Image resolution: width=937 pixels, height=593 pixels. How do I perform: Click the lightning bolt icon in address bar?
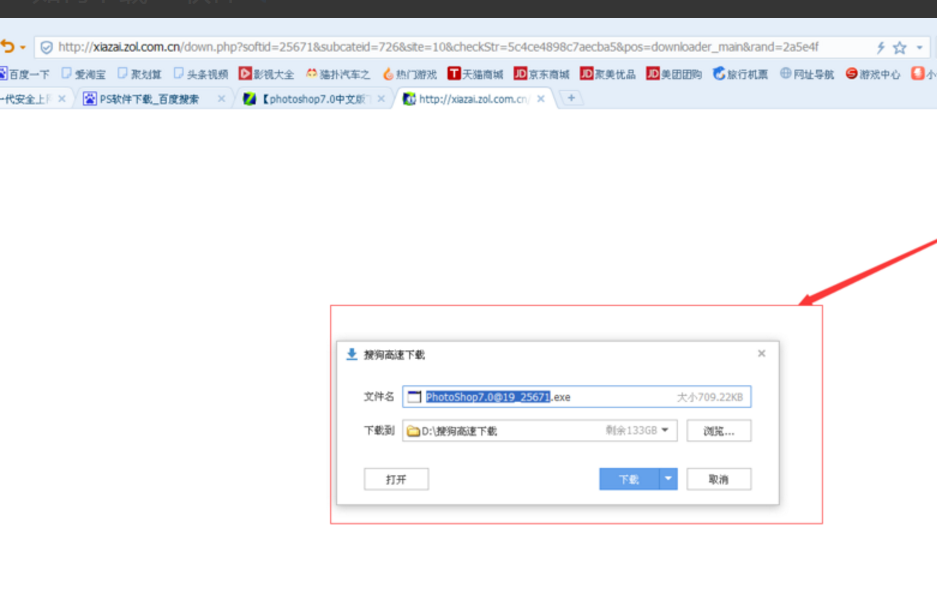click(880, 46)
